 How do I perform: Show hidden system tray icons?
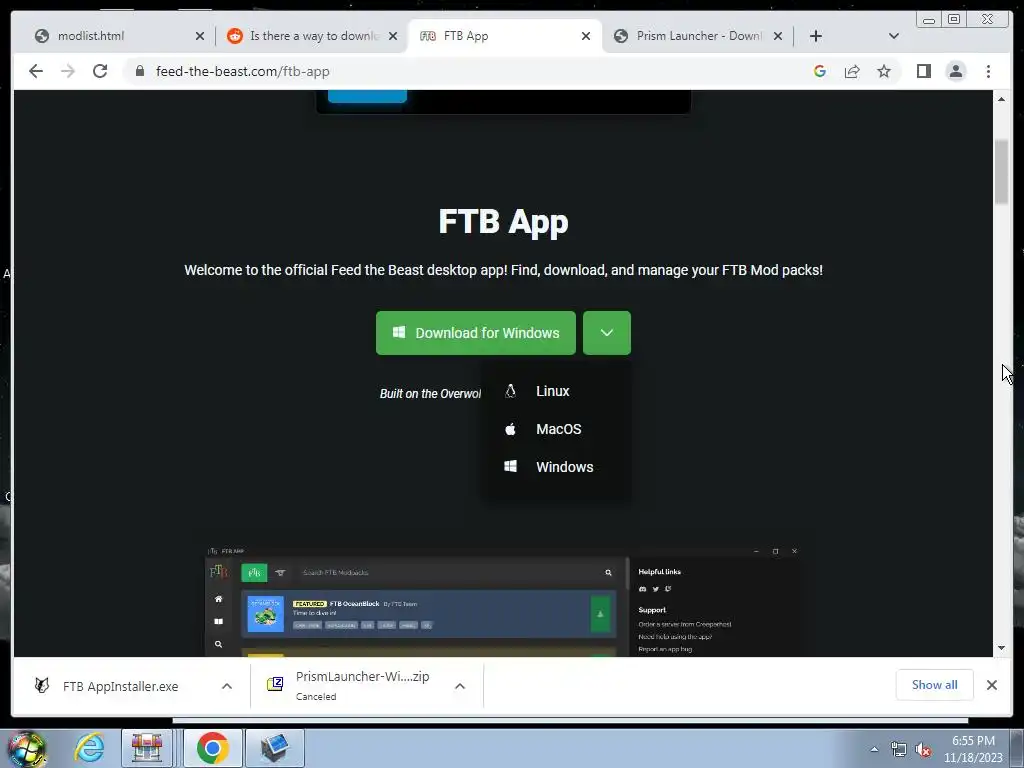[874, 749]
